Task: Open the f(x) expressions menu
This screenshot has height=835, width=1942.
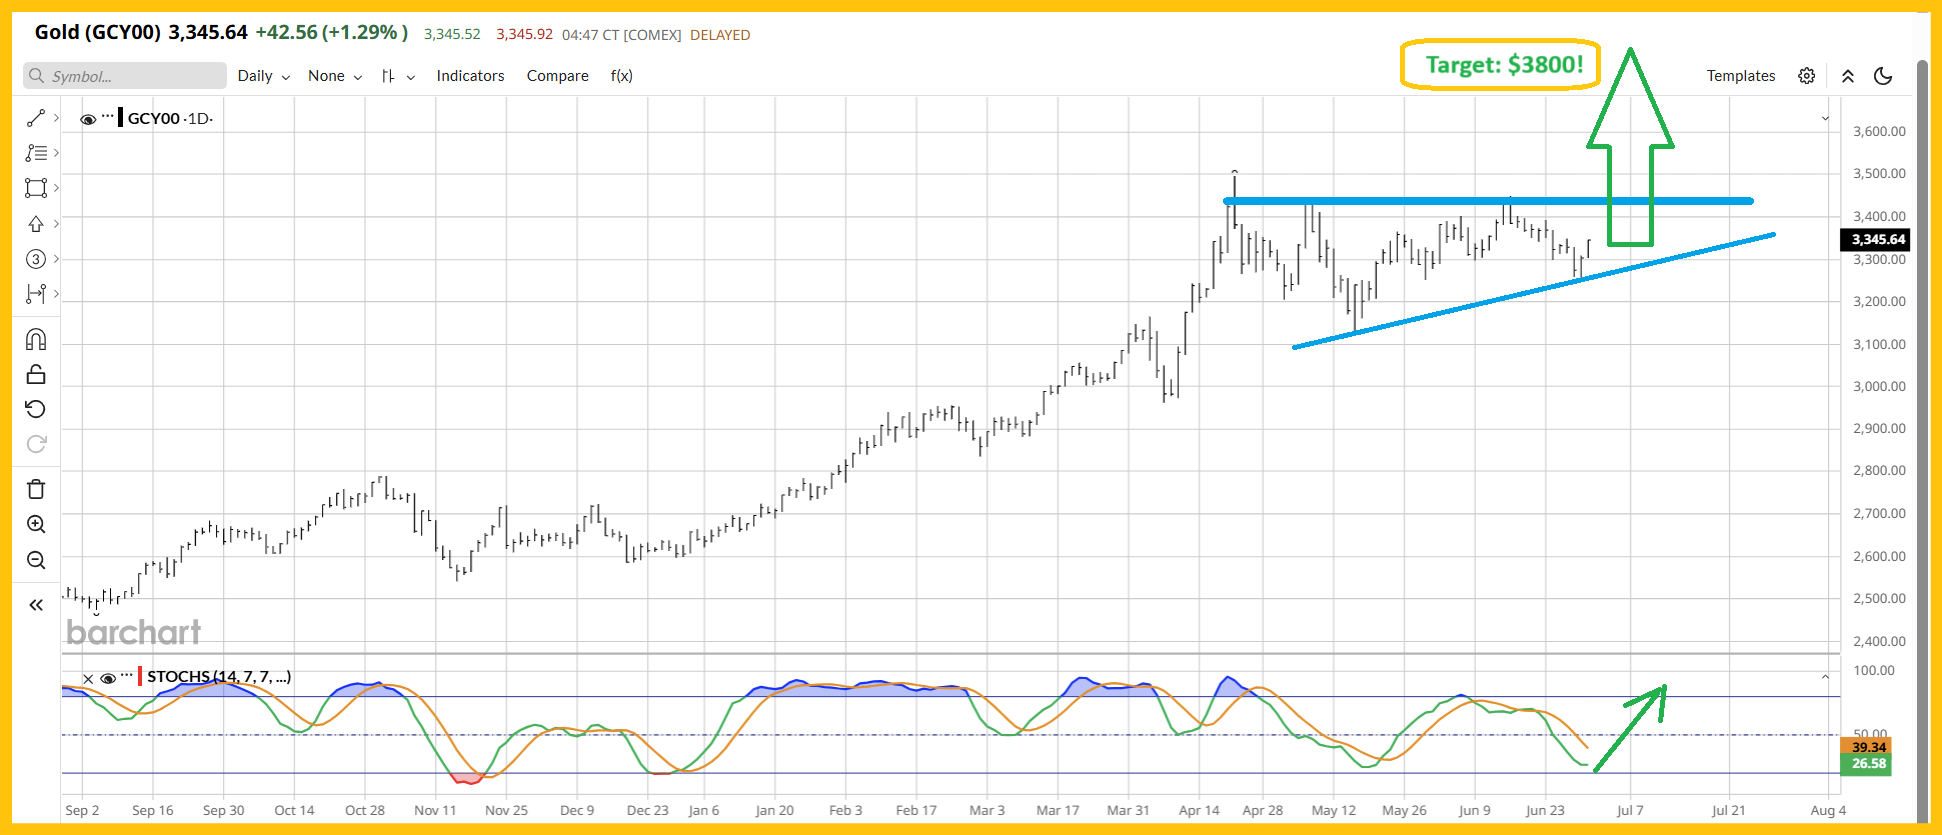Action: (x=621, y=76)
